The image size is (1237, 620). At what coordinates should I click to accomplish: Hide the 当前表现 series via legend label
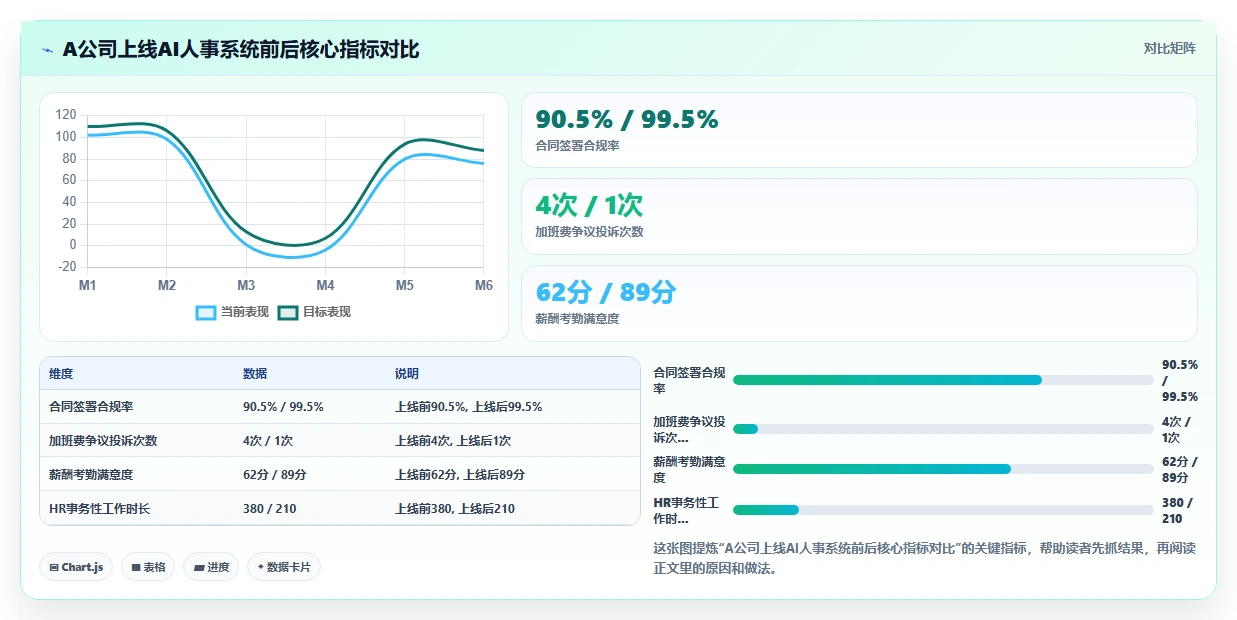[x=245, y=312]
